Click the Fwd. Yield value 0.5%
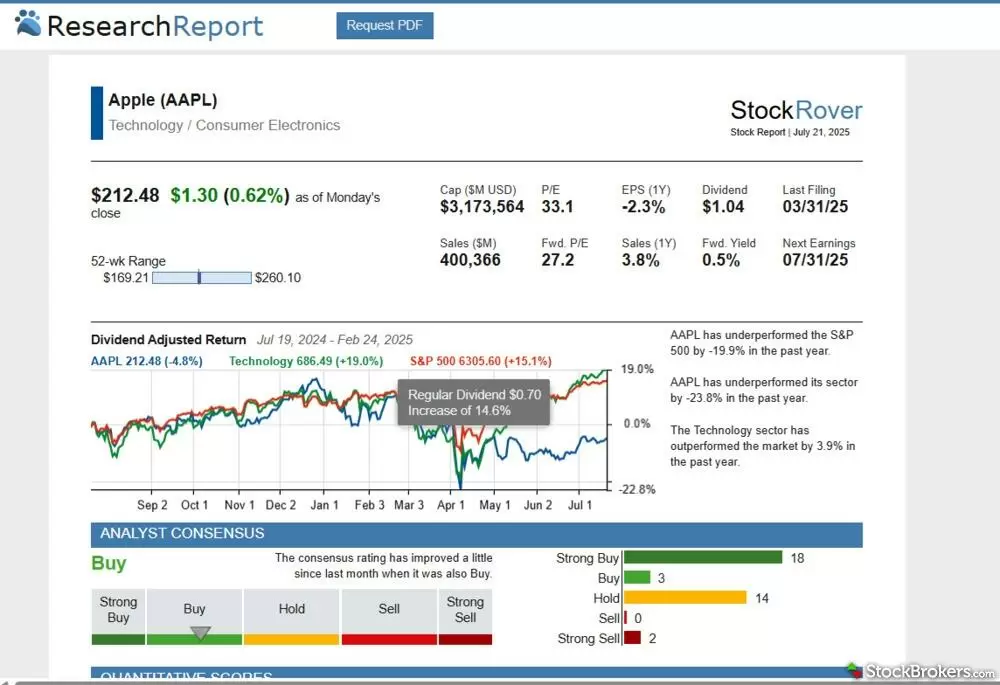Viewport: 1000px width, 685px height. (x=721, y=260)
